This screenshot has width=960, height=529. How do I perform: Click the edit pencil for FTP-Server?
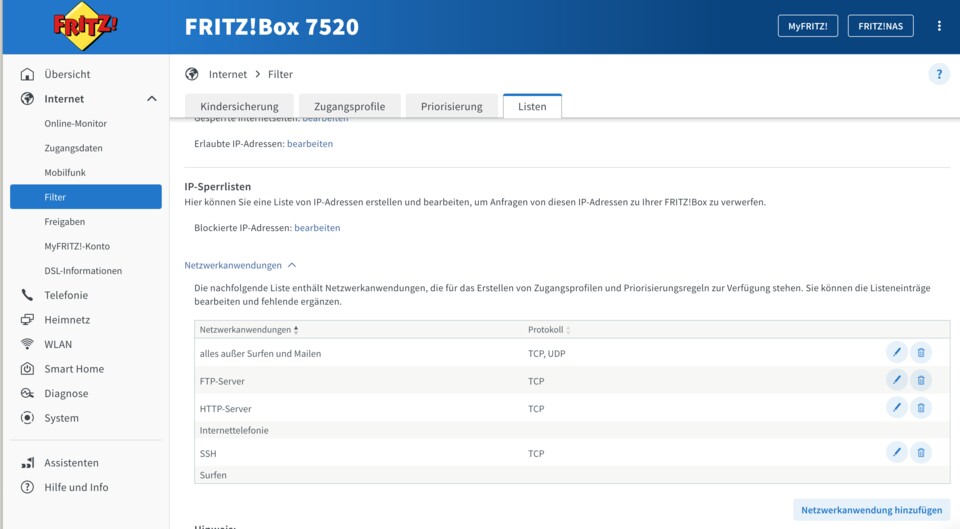point(896,380)
